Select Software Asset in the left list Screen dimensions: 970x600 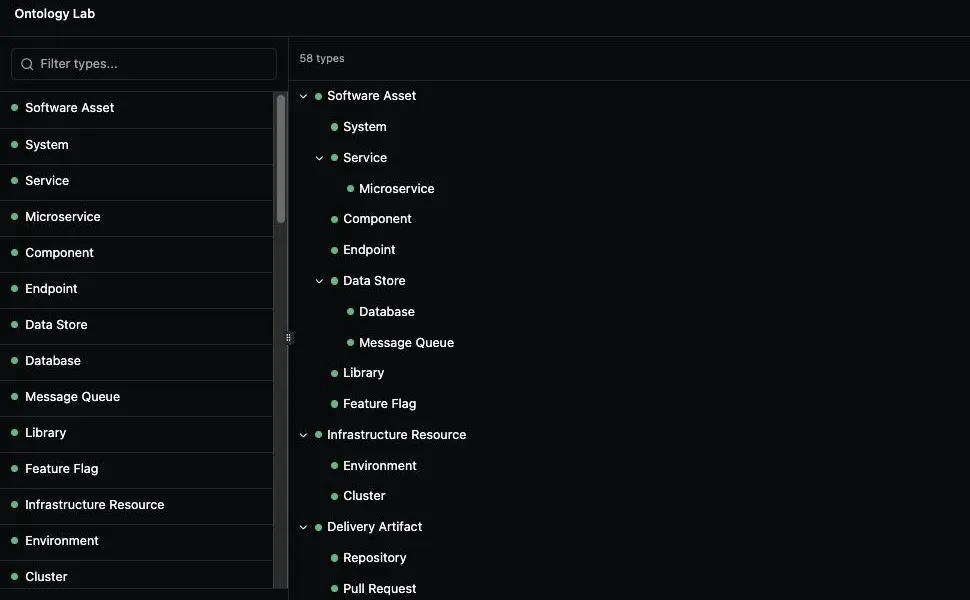(136, 108)
